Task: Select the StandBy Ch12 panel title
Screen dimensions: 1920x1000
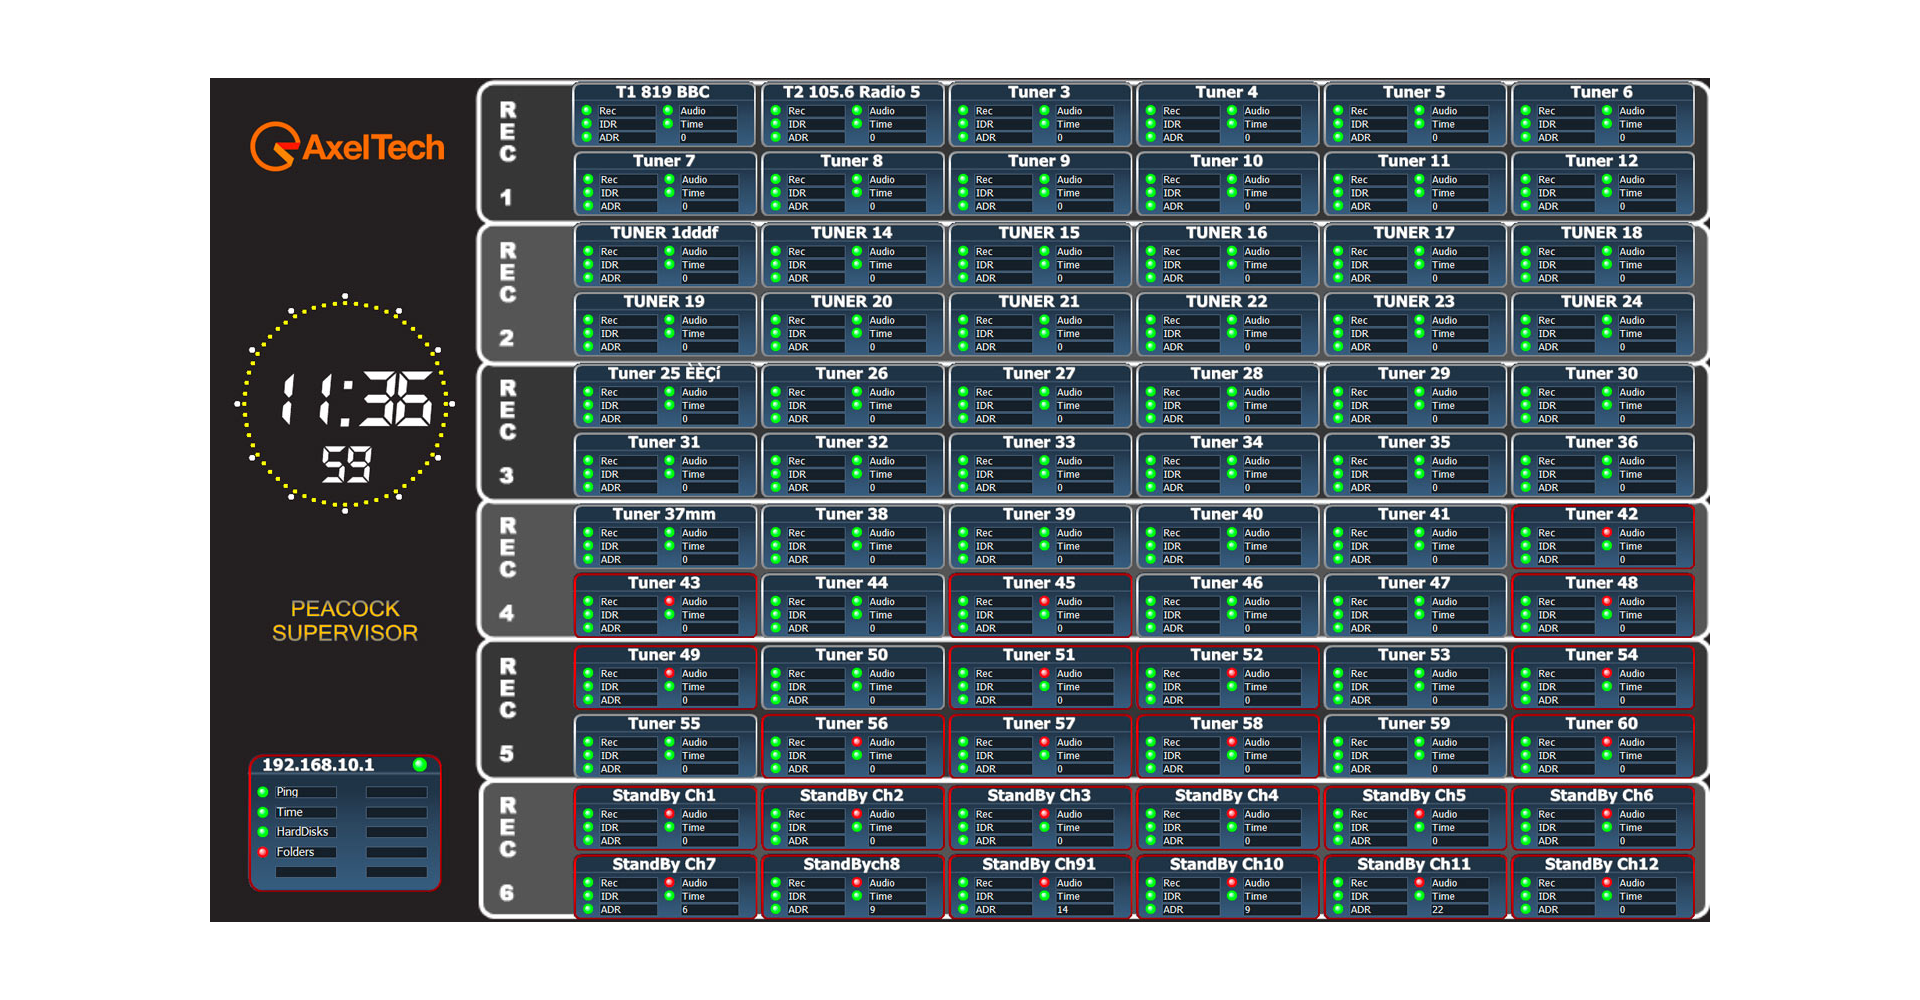Action: click(x=1601, y=864)
